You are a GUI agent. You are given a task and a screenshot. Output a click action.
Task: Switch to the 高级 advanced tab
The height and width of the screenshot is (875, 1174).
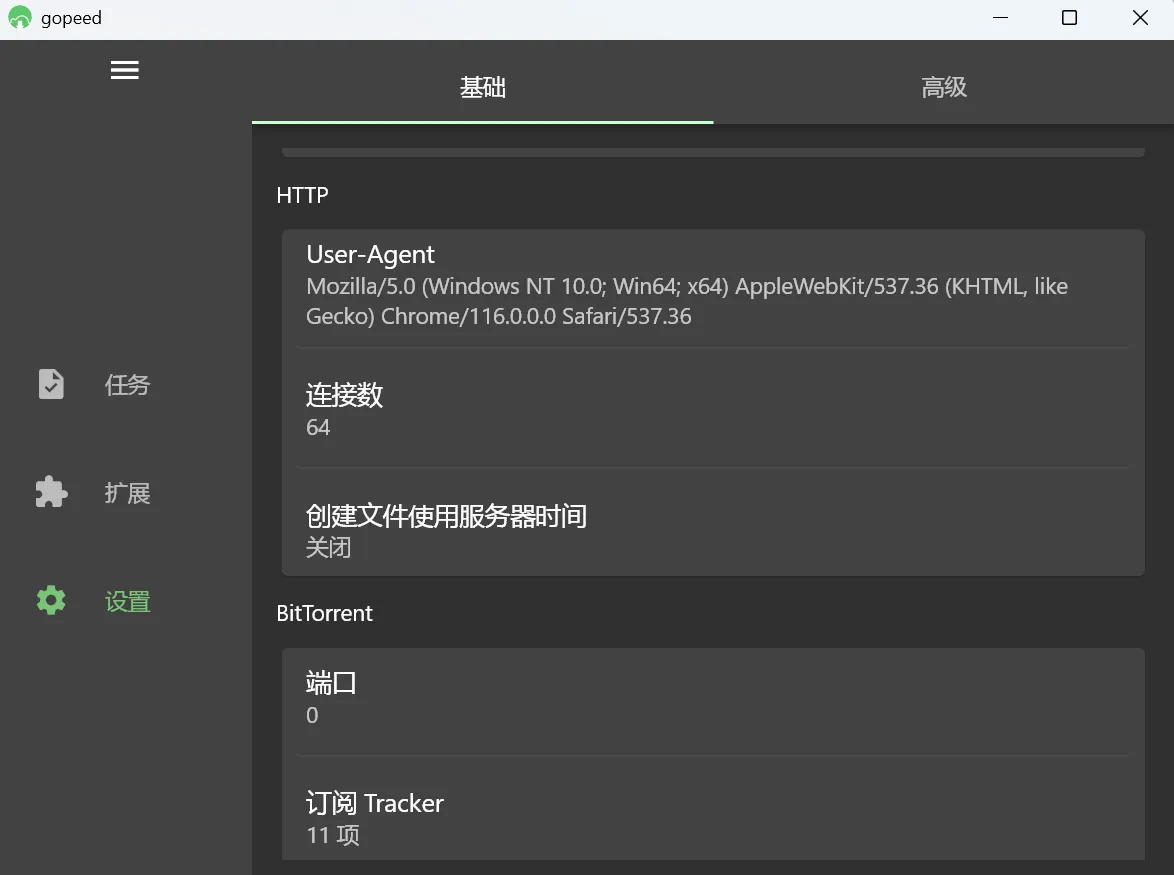[943, 88]
